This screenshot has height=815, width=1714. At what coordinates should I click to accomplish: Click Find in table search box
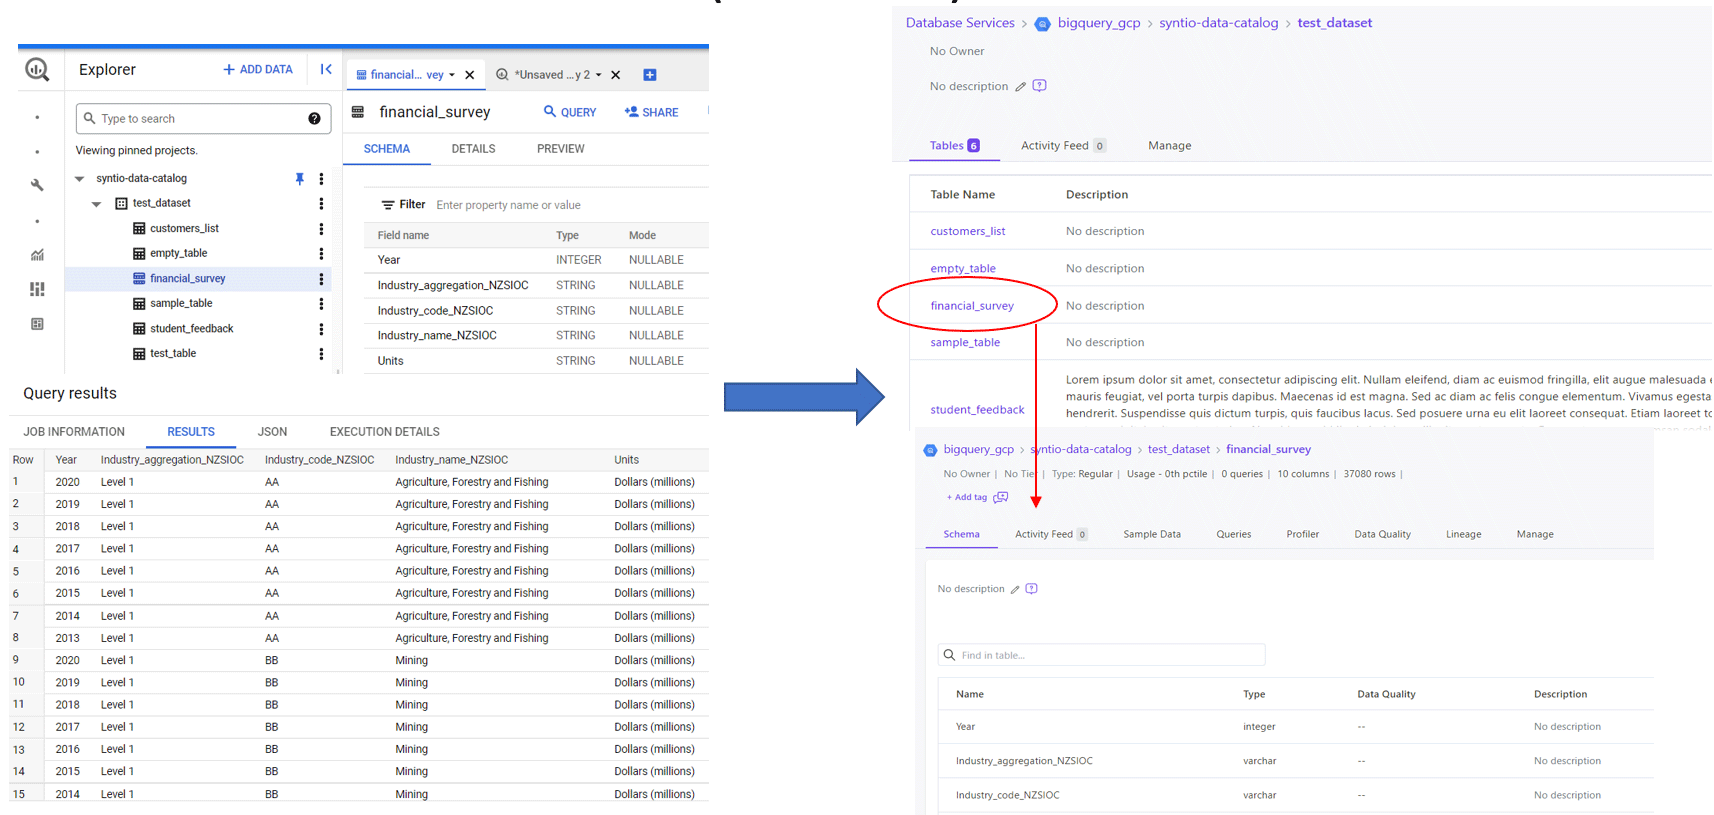coord(1102,656)
